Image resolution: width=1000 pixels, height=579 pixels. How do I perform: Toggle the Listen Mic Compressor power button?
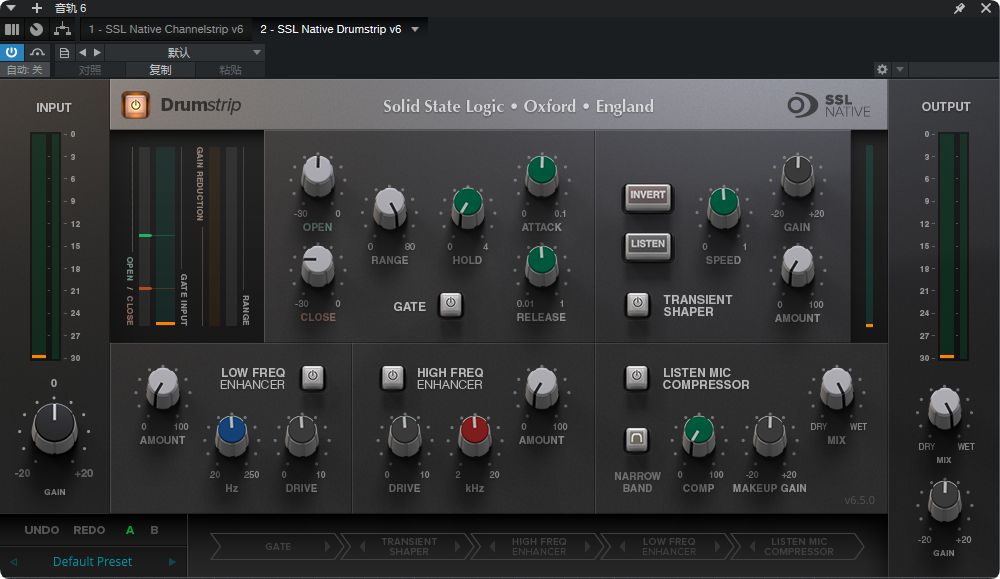[x=636, y=377]
